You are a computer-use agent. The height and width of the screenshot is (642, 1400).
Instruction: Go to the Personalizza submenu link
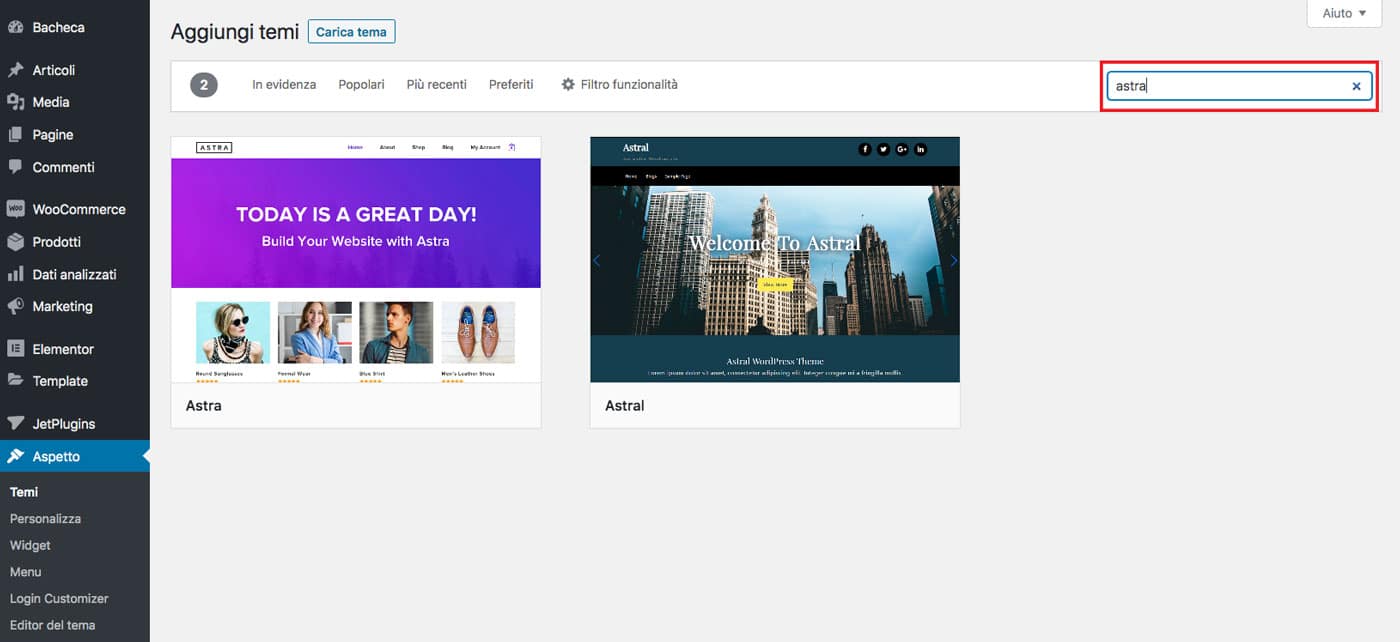tap(45, 519)
